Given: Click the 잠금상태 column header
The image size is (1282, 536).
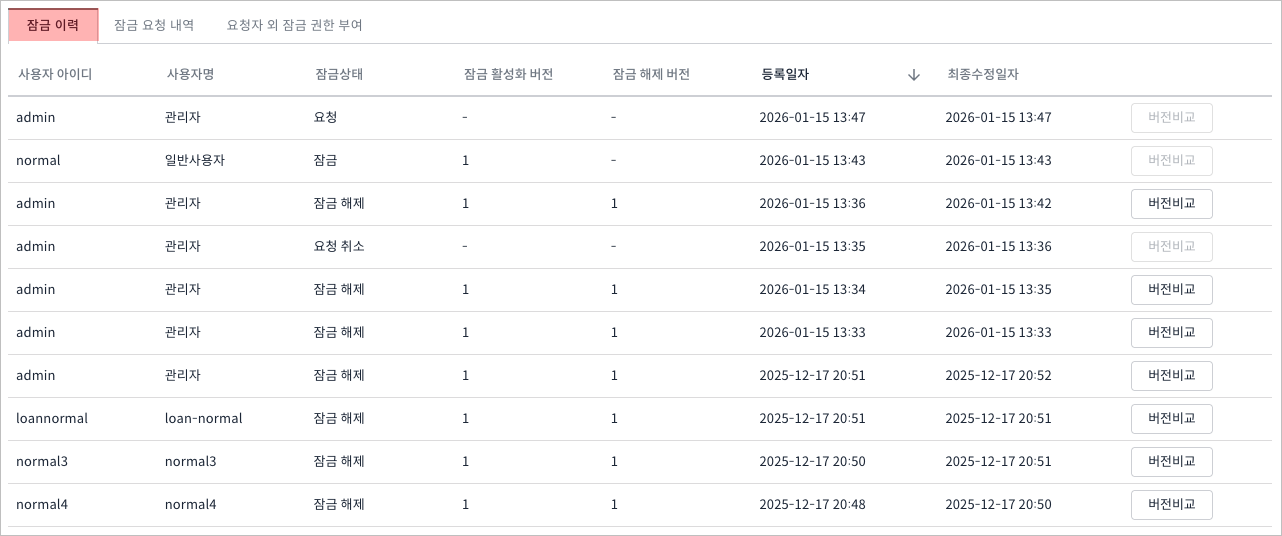Looking at the screenshot, I should click(339, 75).
